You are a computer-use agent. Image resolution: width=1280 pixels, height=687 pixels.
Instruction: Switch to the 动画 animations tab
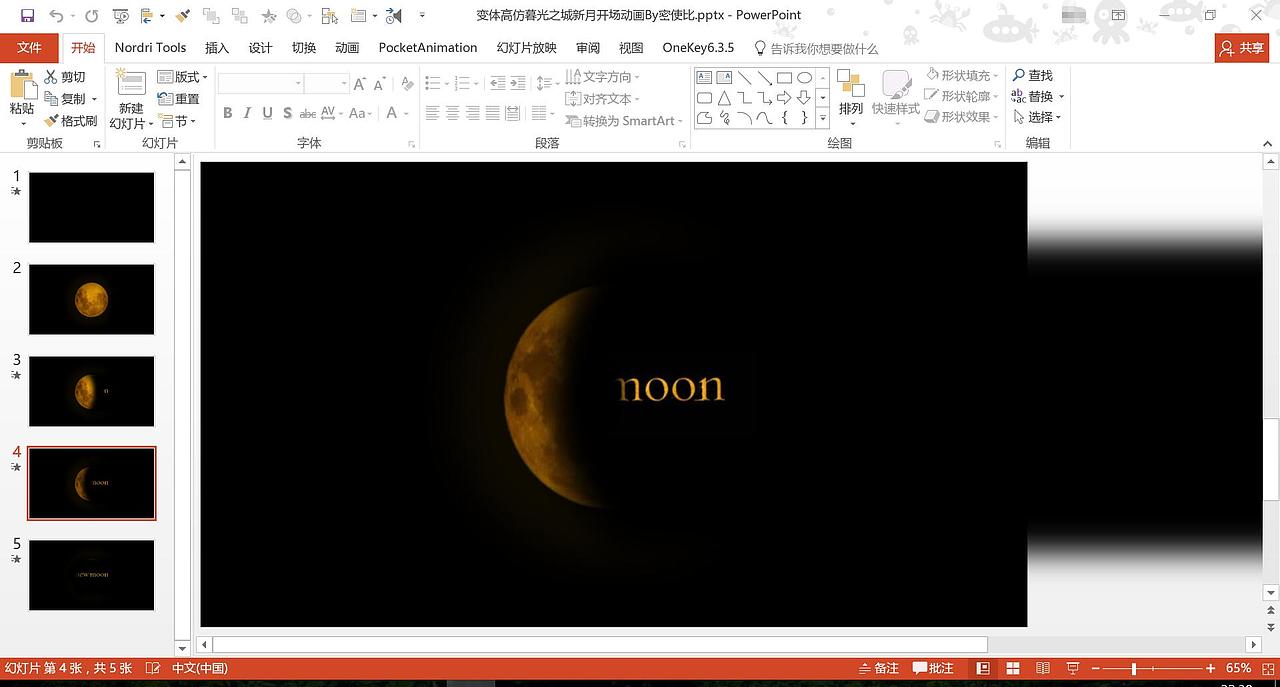coord(347,48)
